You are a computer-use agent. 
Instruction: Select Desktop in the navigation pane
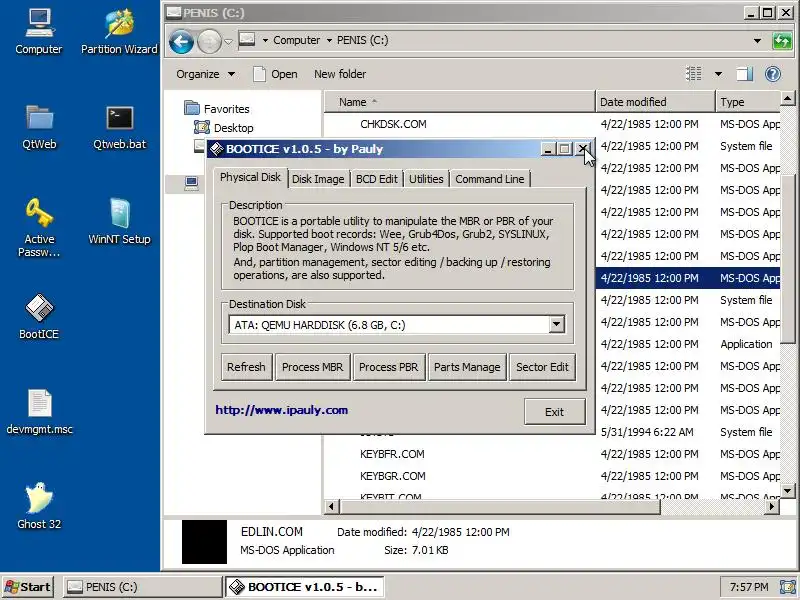[x=234, y=128]
